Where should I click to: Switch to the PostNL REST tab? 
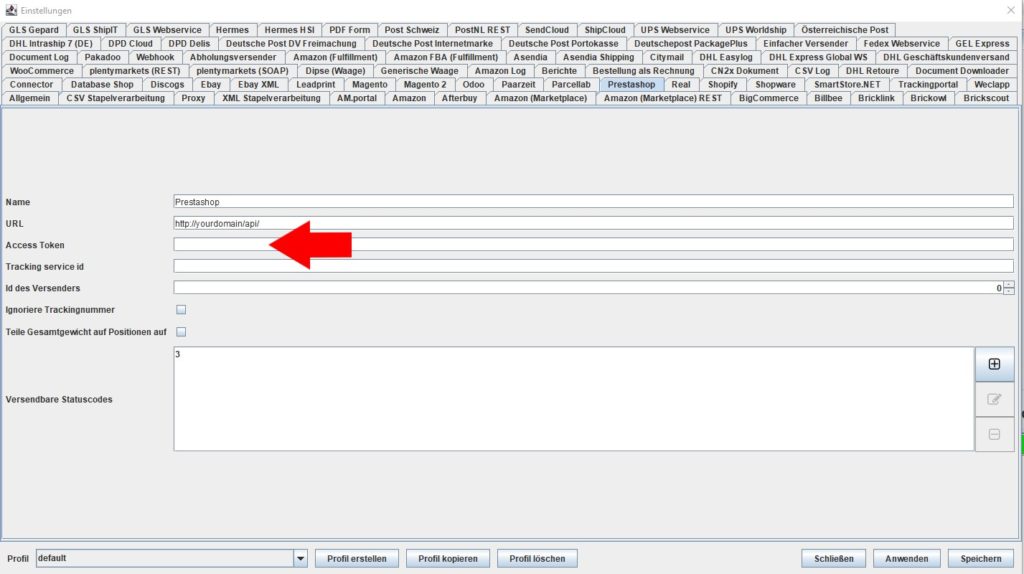coord(482,29)
